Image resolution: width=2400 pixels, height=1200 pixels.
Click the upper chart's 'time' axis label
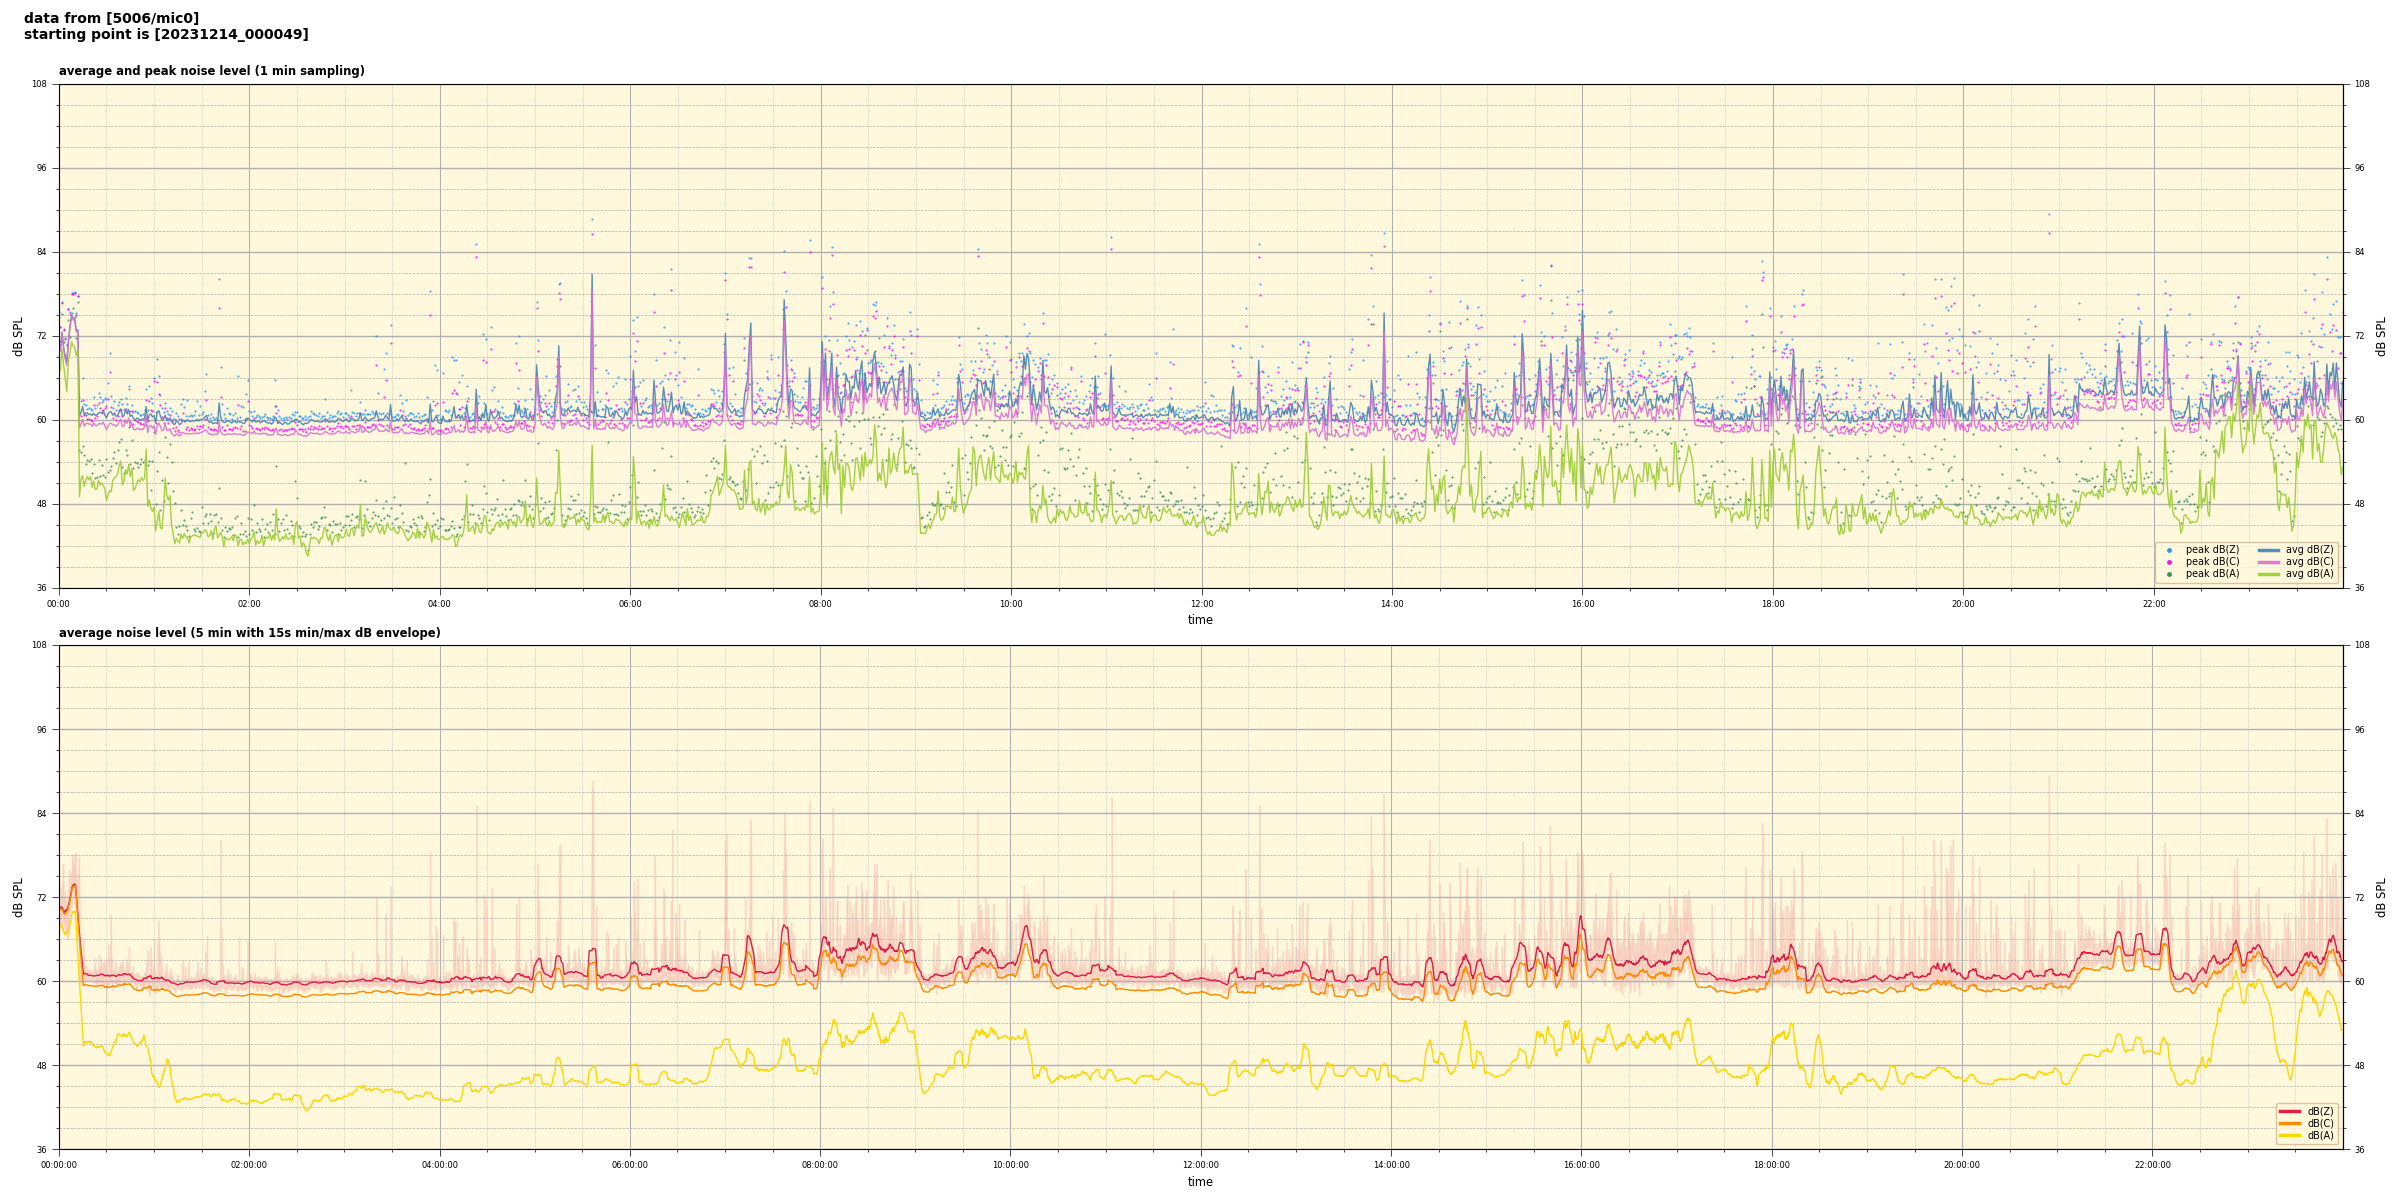click(x=1200, y=620)
